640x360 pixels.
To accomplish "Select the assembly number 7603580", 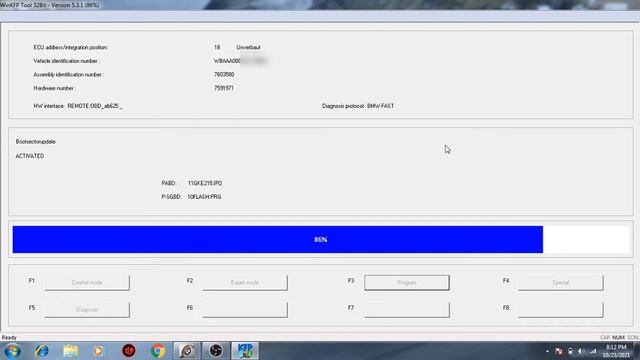I will (224, 75).
